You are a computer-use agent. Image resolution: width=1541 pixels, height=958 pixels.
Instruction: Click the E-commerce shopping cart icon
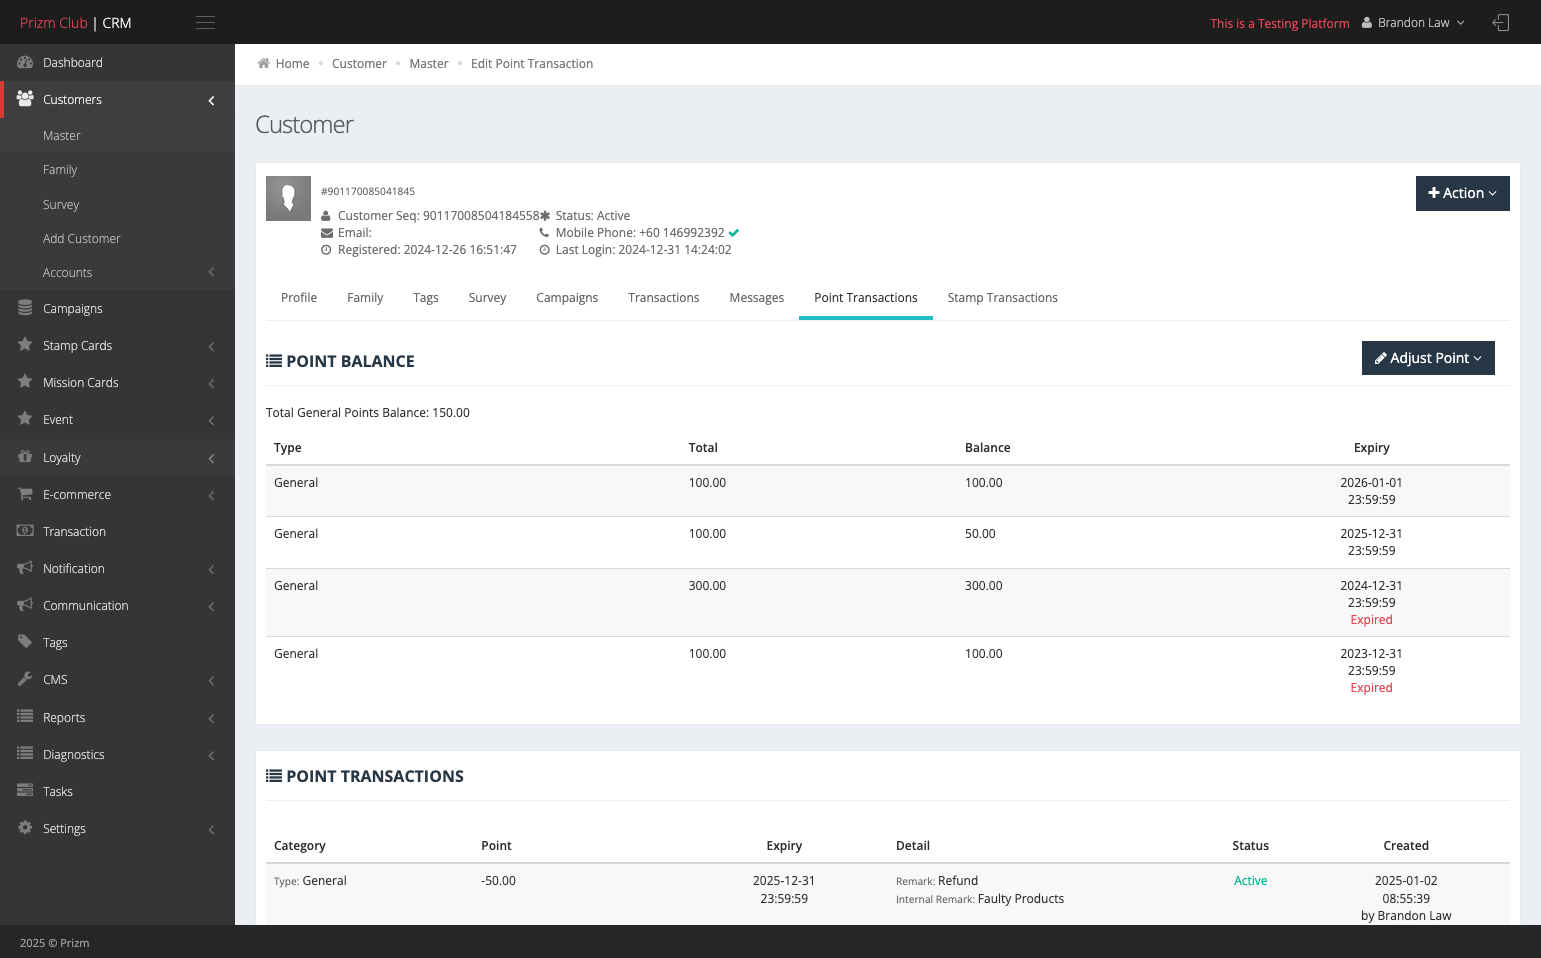coord(25,494)
